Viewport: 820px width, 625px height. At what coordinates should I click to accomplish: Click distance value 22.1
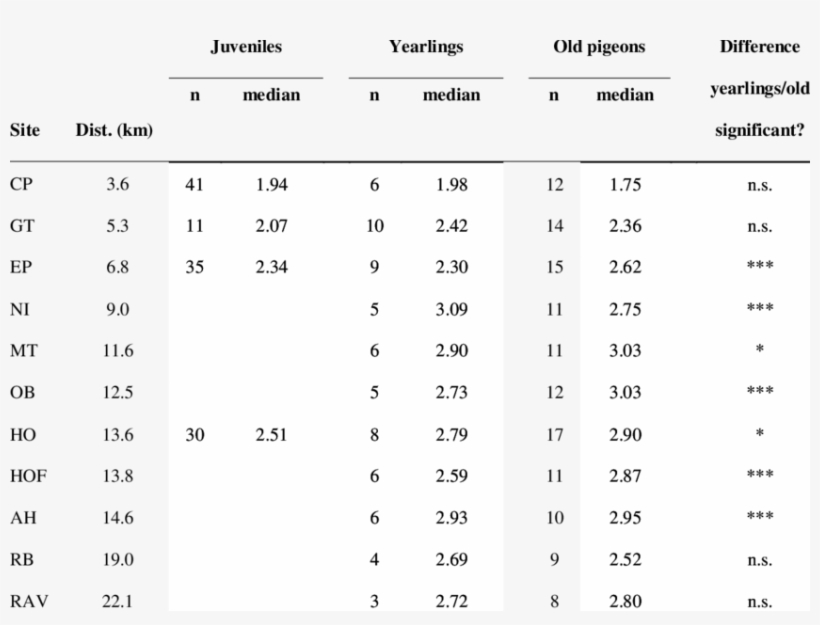click(x=117, y=600)
